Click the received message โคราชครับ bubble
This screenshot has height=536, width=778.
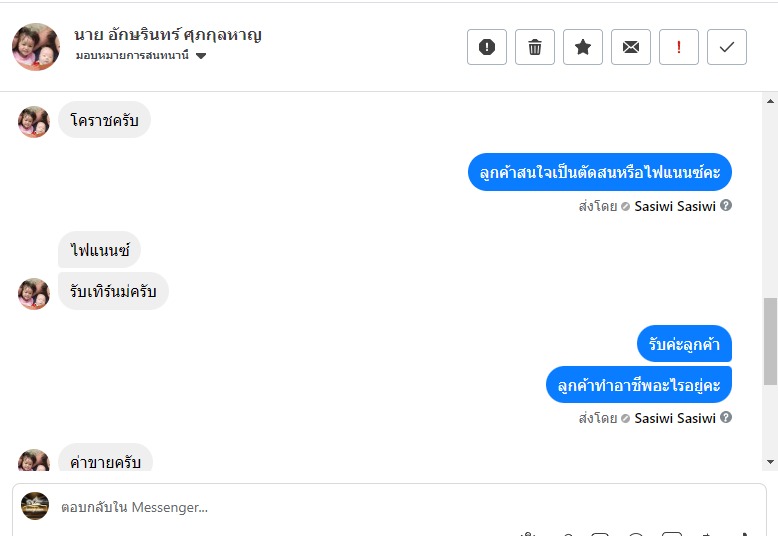pyautogui.click(x=104, y=121)
